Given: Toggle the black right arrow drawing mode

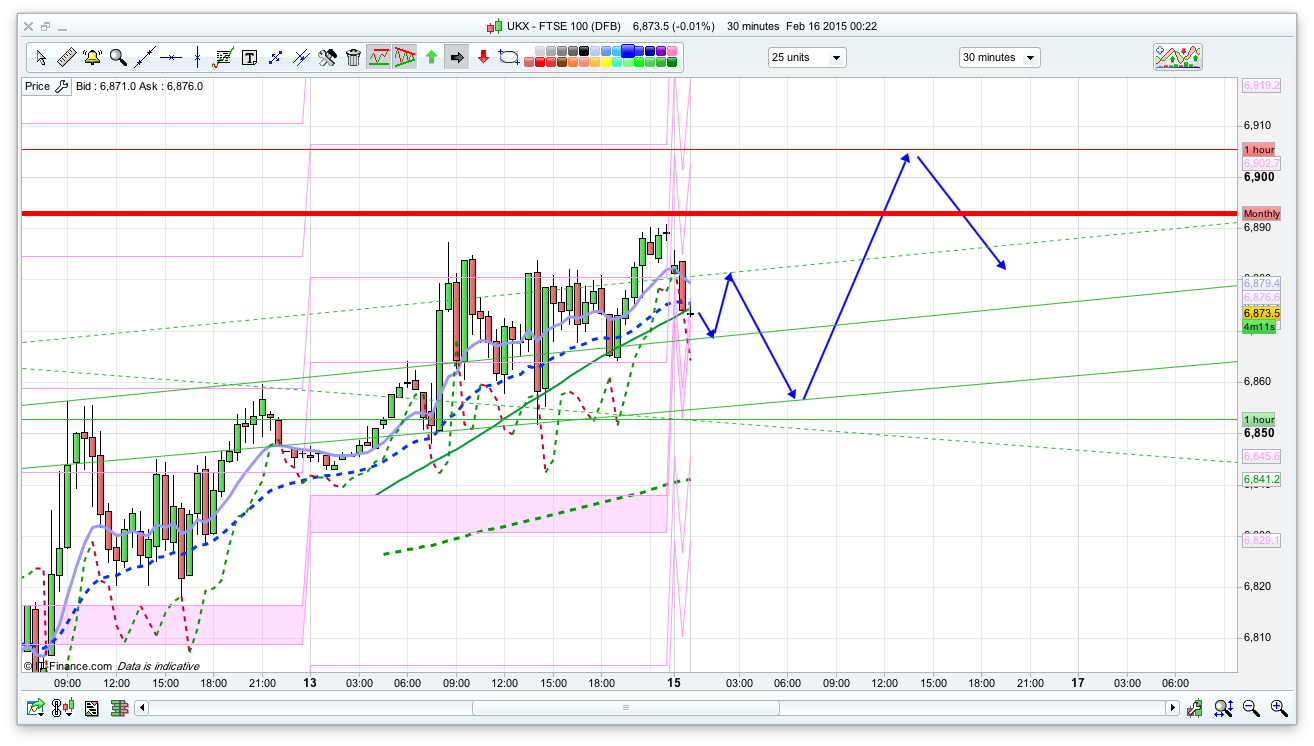Looking at the screenshot, I should pos(457,57).
